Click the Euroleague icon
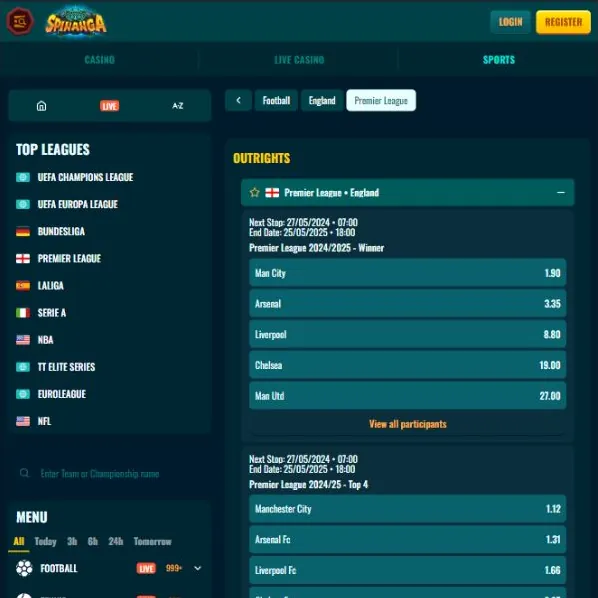 [23, 394]
